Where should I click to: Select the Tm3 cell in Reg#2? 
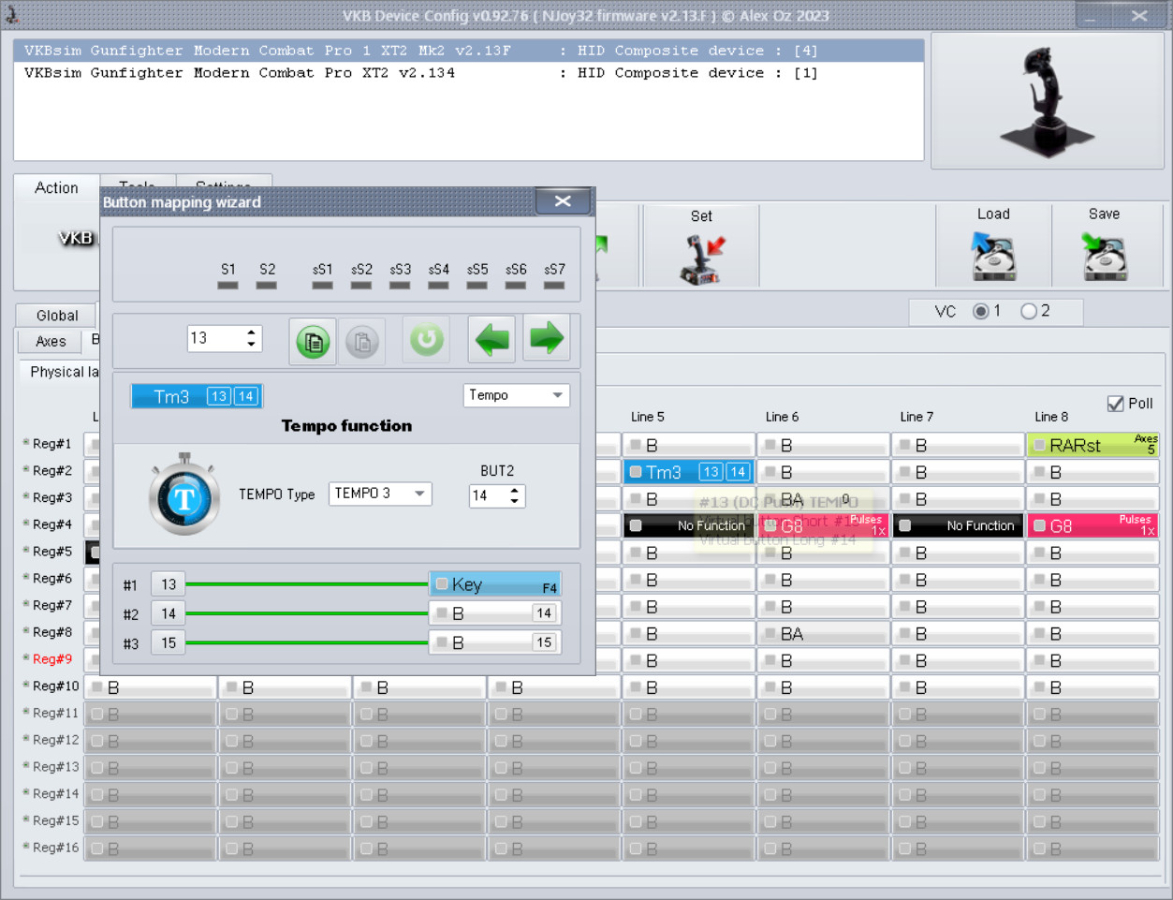point(687,472)
